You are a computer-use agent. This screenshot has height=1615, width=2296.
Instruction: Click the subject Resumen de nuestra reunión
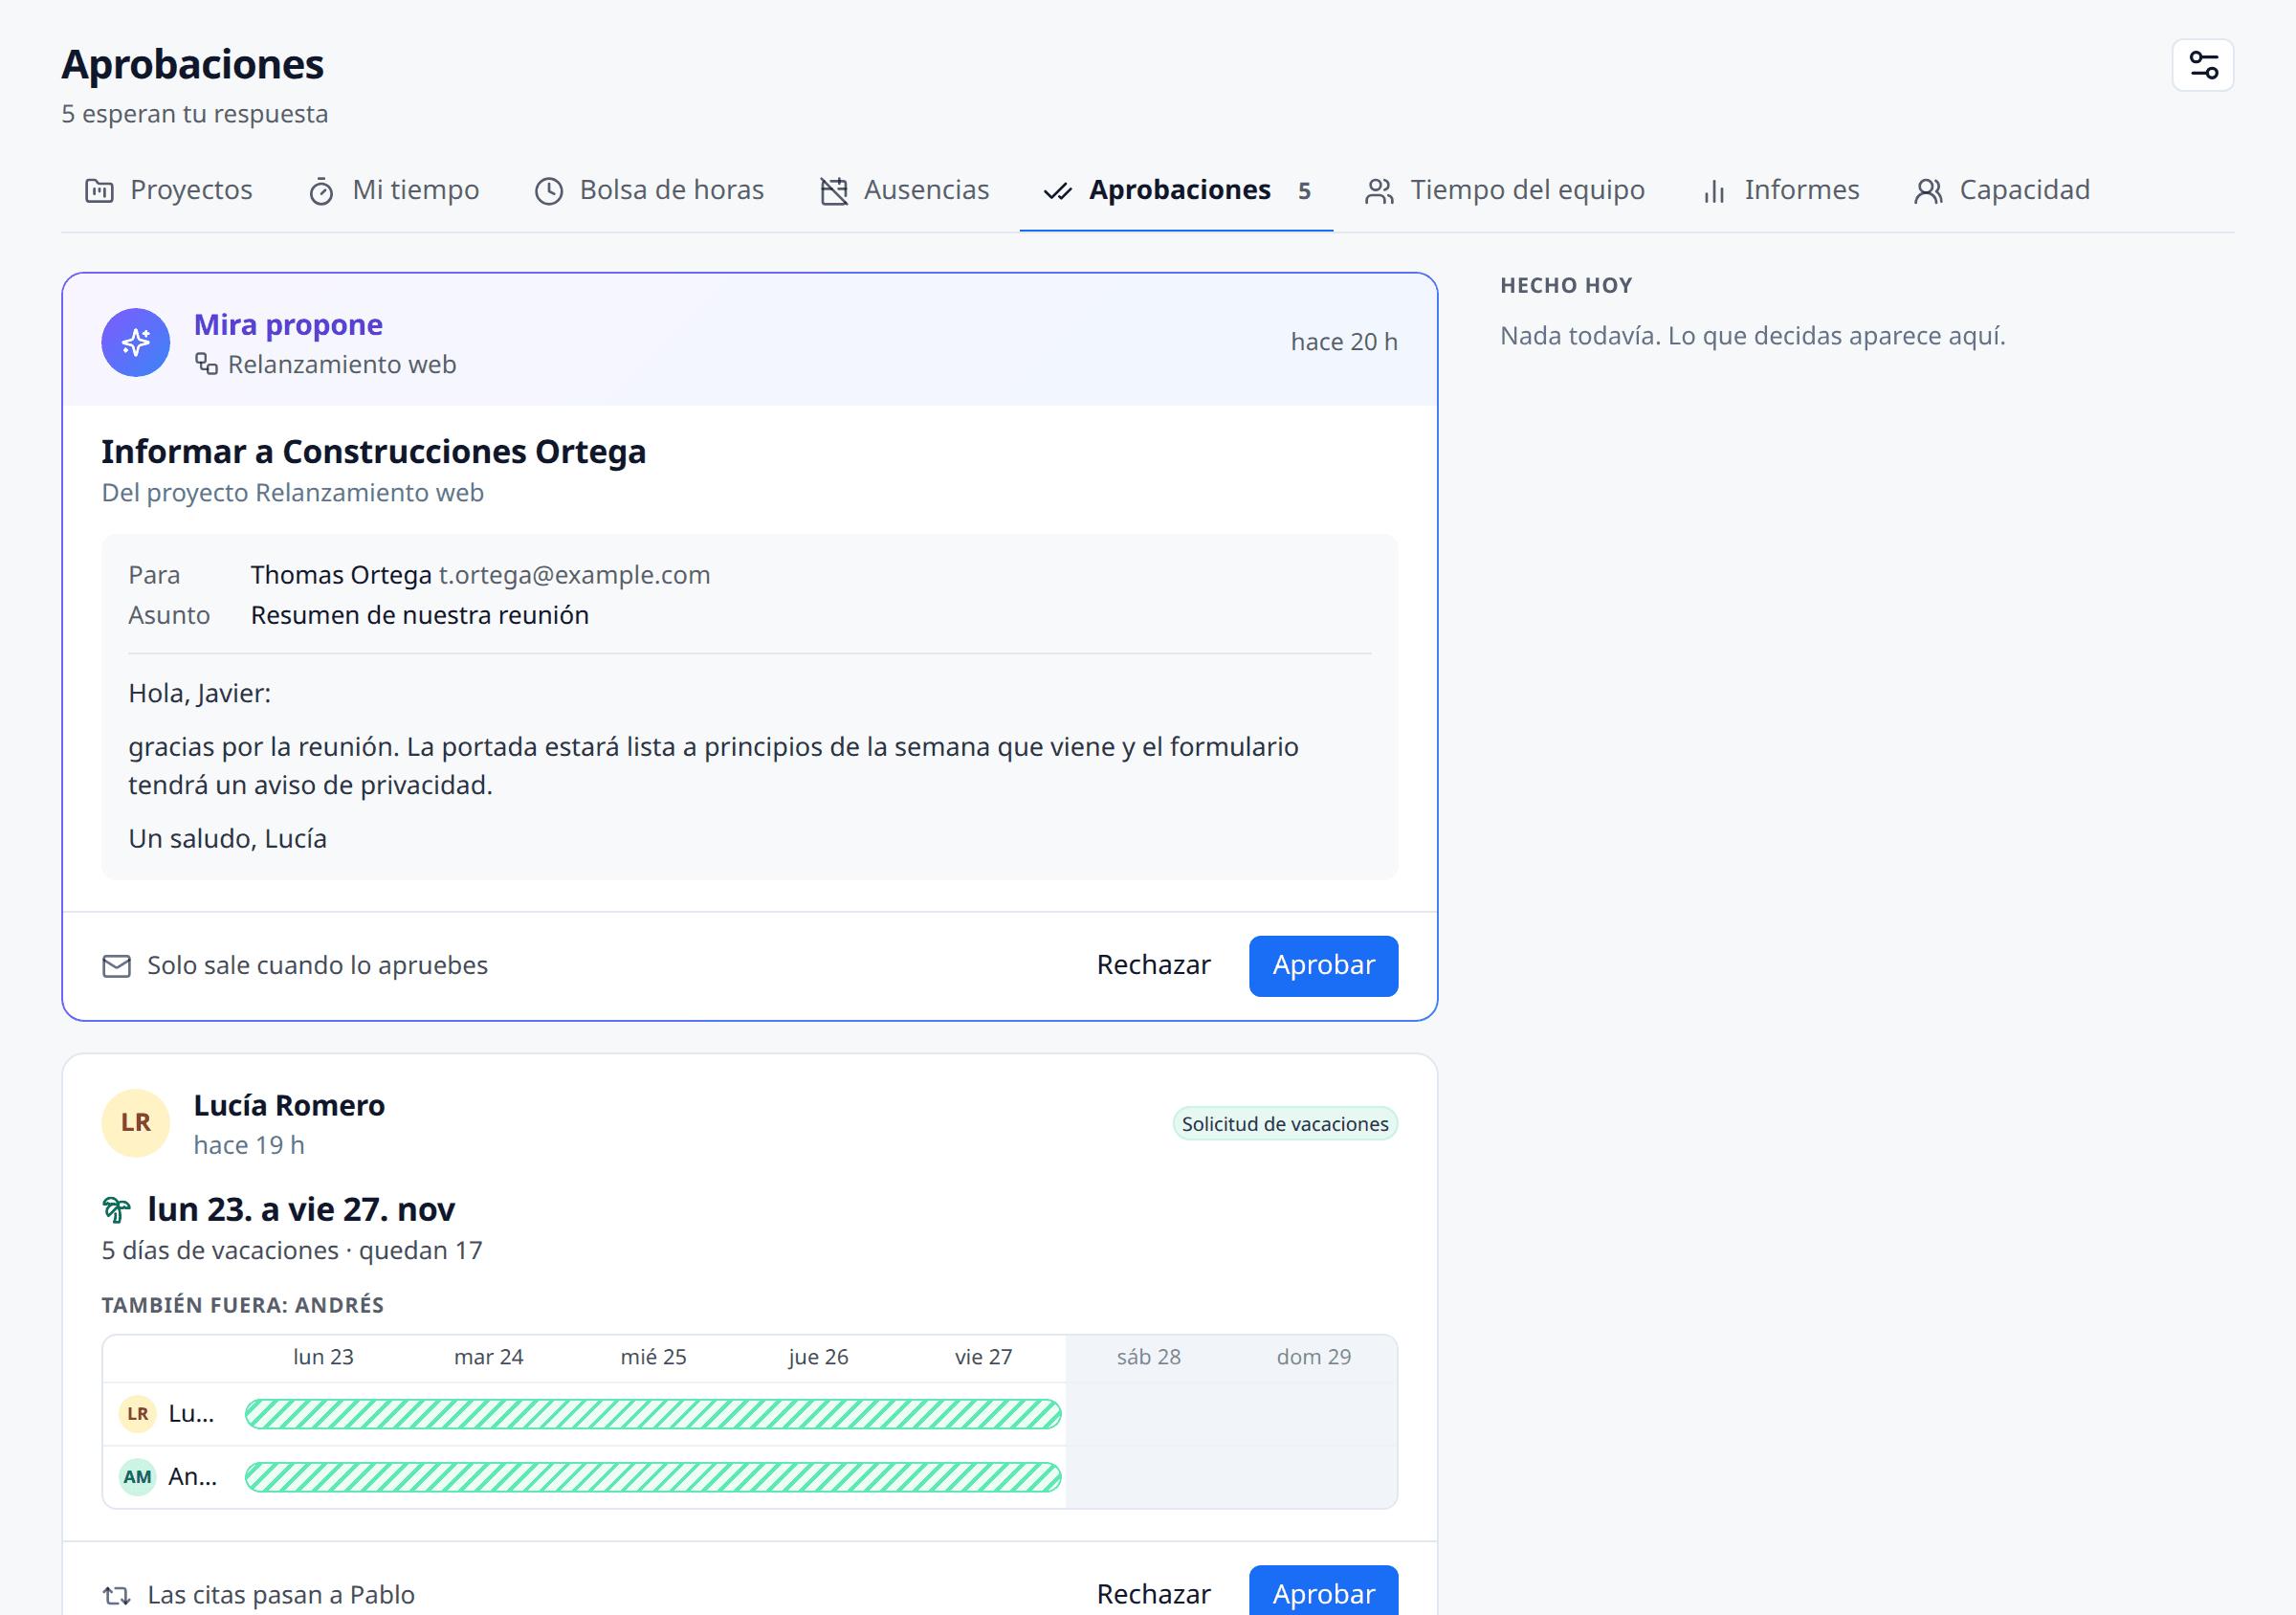(420, 615)
